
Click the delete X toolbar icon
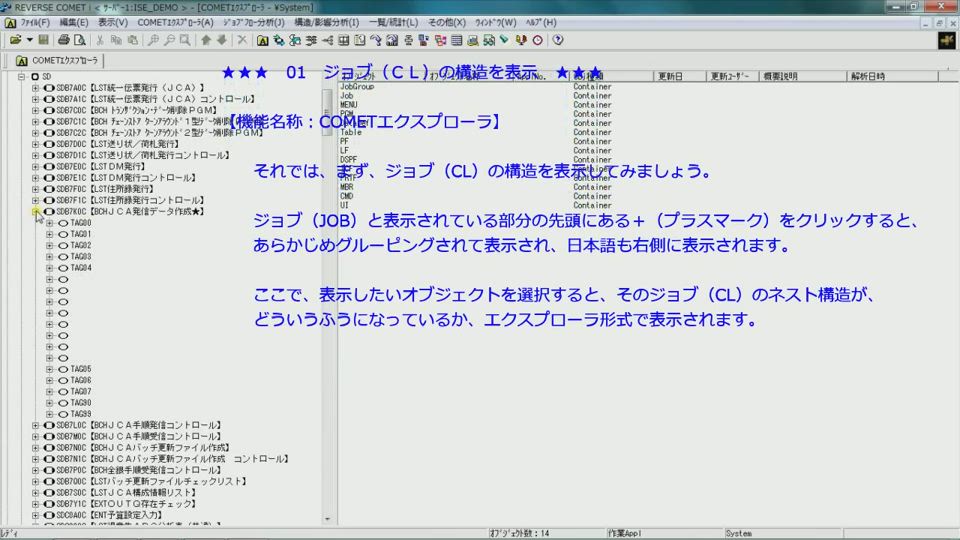(x=242, y=40)
